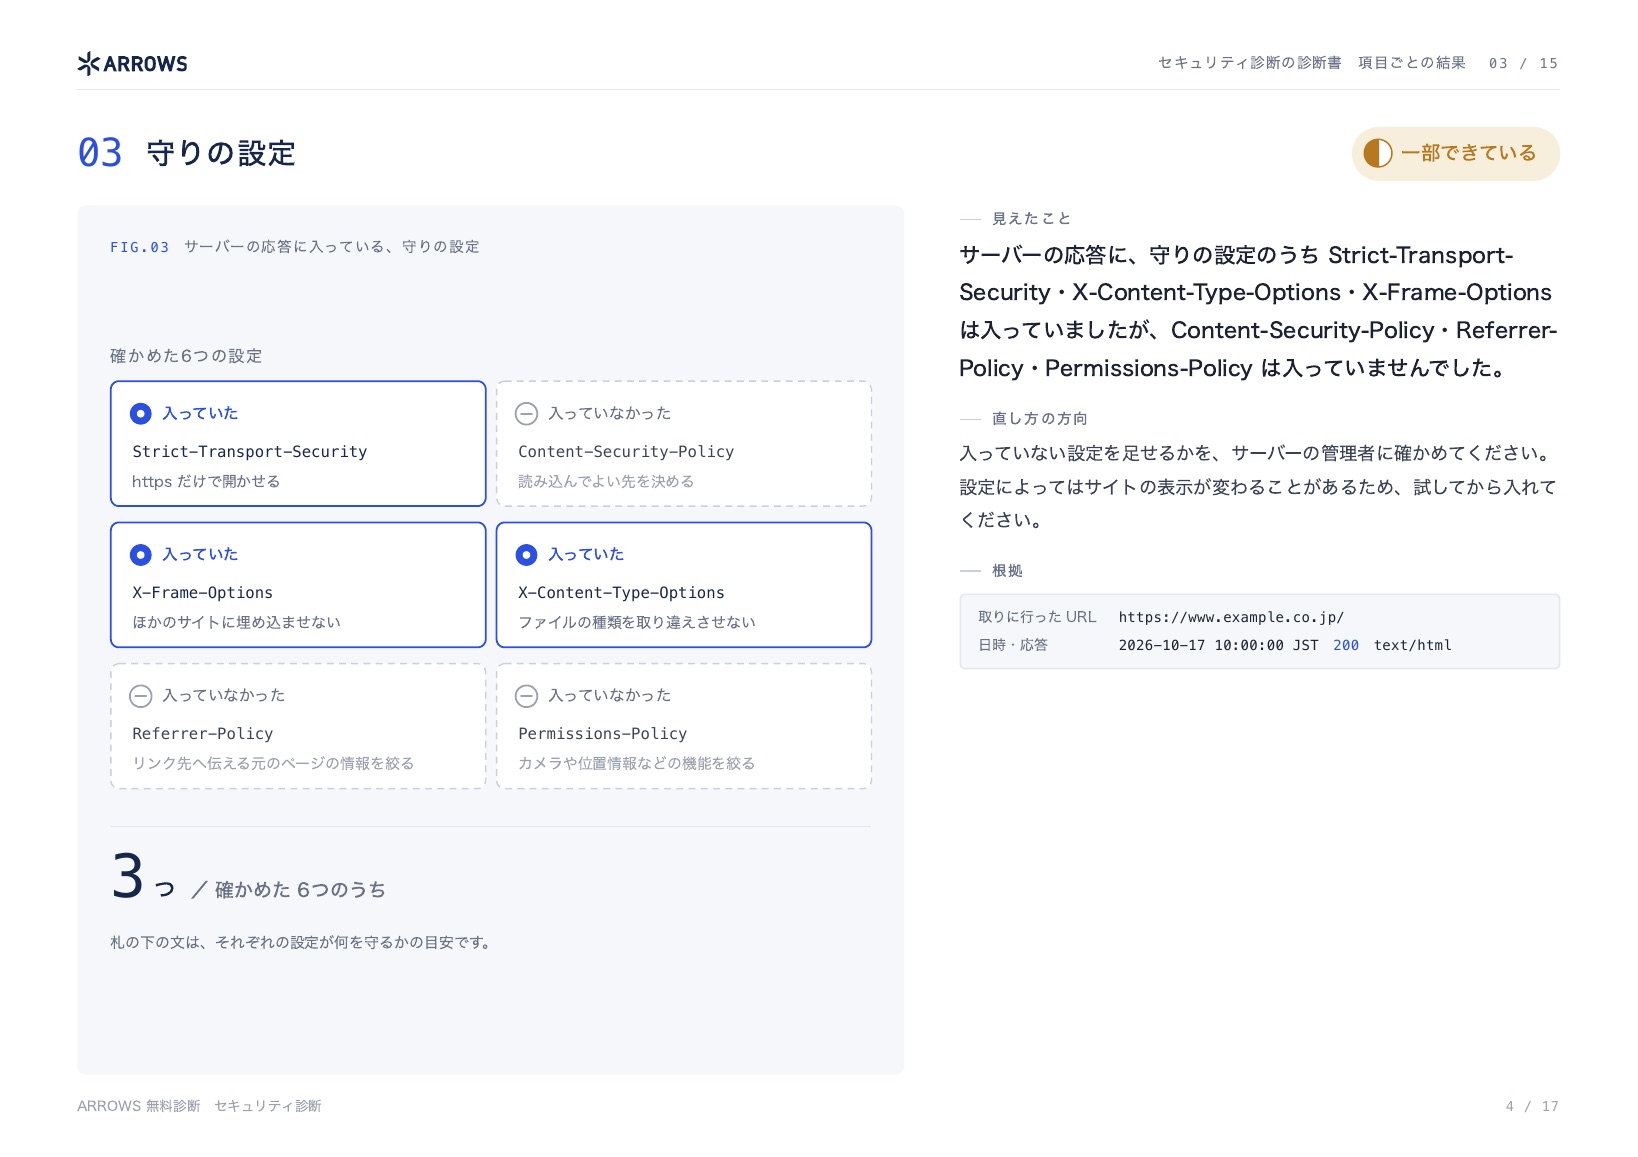This screenshot has height=1157, width=1638.
Task: Click the 見えたこと section label
Action: 1031,218
